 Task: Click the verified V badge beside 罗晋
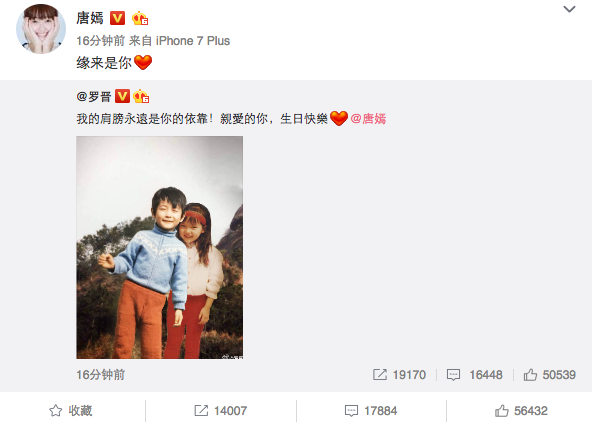tap(122, 96)
